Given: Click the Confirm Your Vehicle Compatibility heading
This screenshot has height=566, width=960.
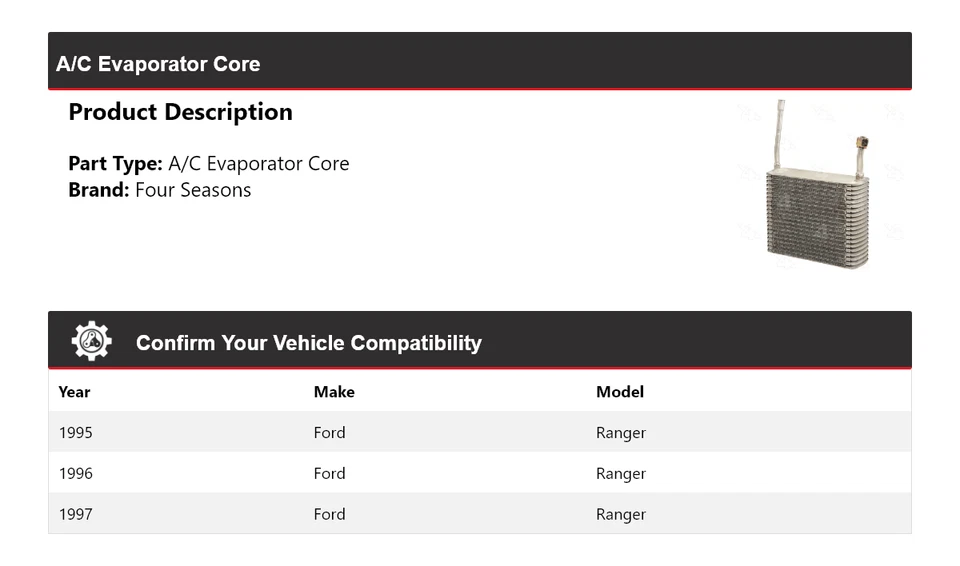Looking at the screenshot, I should 308,343.
